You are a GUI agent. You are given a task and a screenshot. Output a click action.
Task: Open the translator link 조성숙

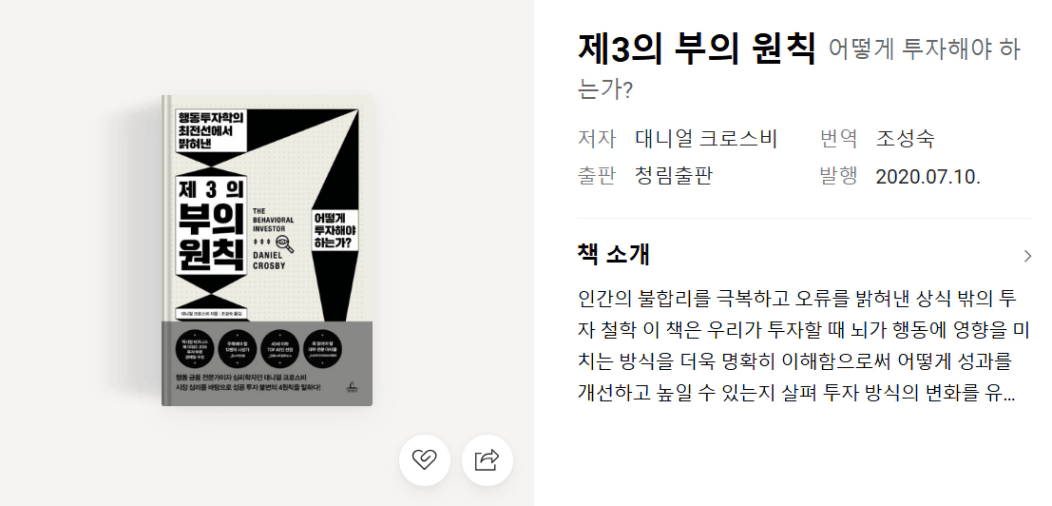coord(904,138)
